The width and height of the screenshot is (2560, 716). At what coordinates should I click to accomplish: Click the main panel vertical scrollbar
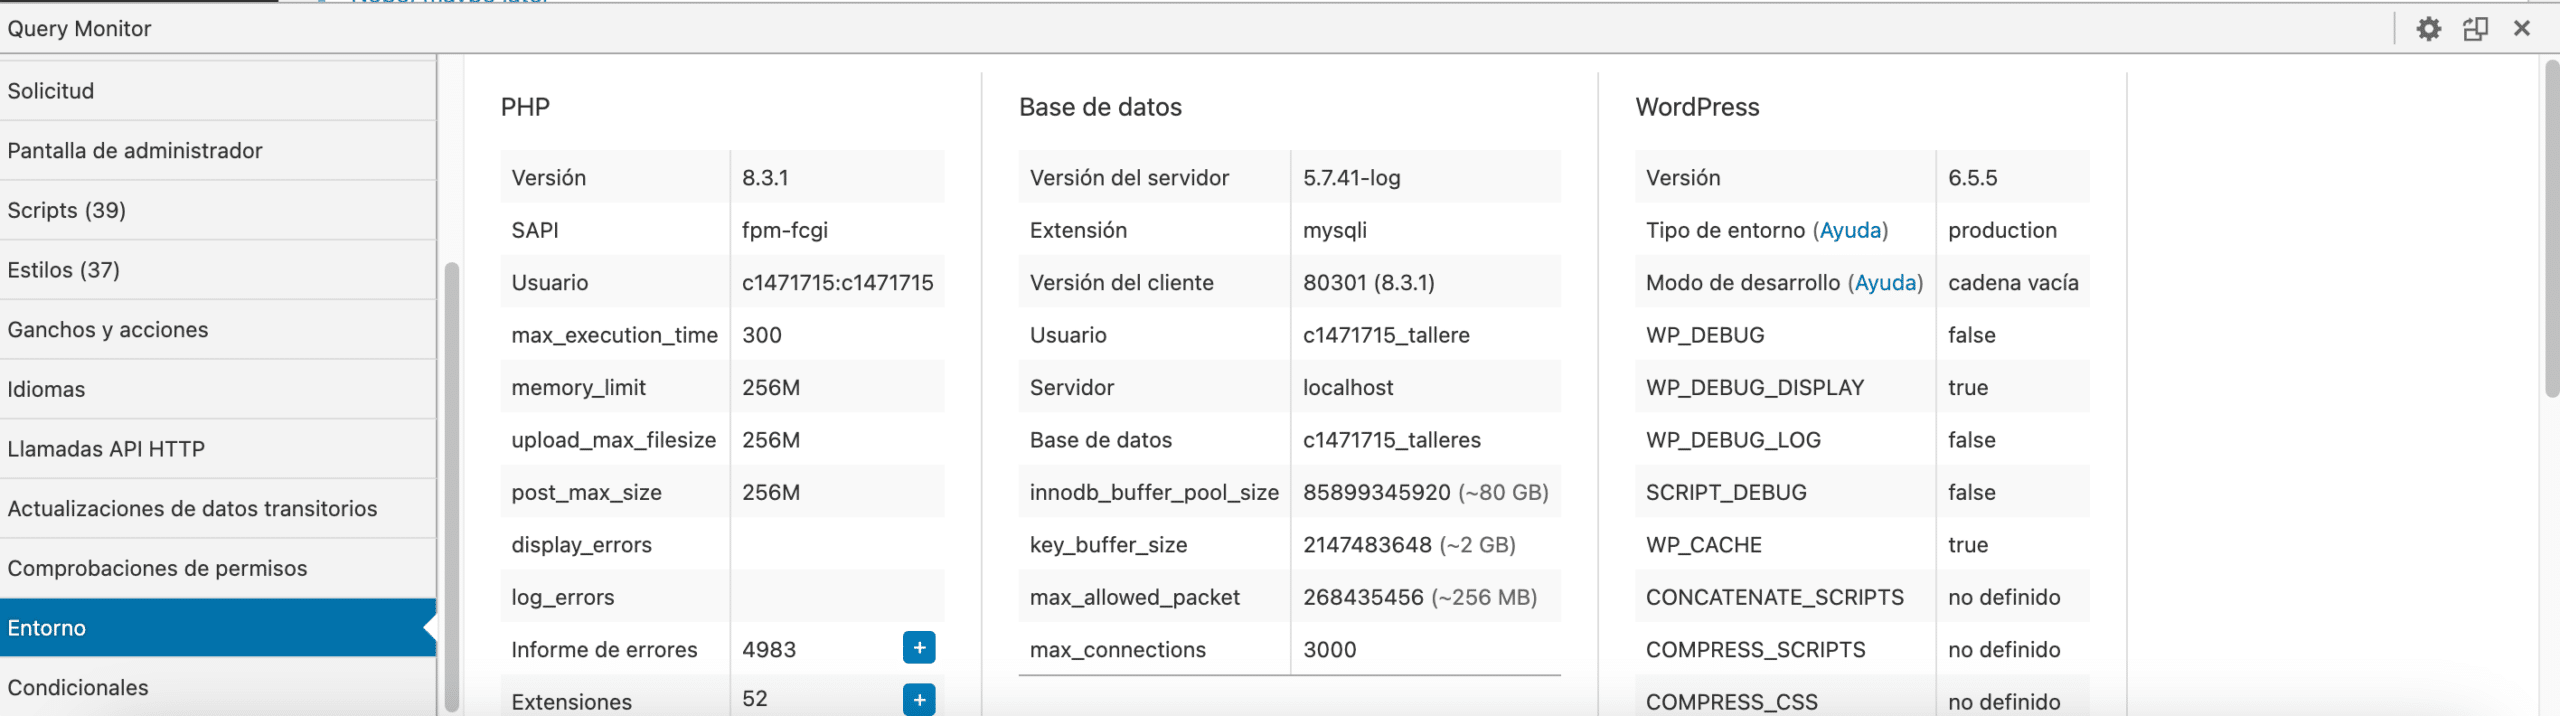tap(2551, 230)
